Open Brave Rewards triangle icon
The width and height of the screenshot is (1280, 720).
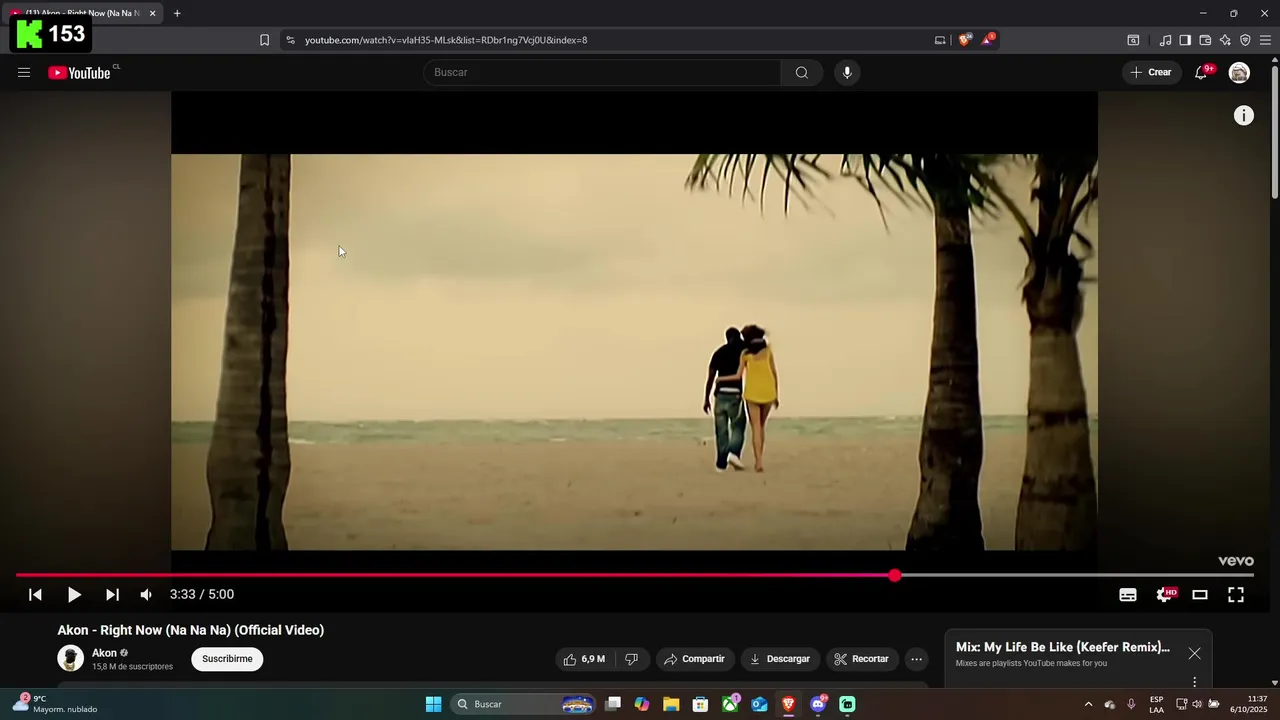(x=988, y=40)
